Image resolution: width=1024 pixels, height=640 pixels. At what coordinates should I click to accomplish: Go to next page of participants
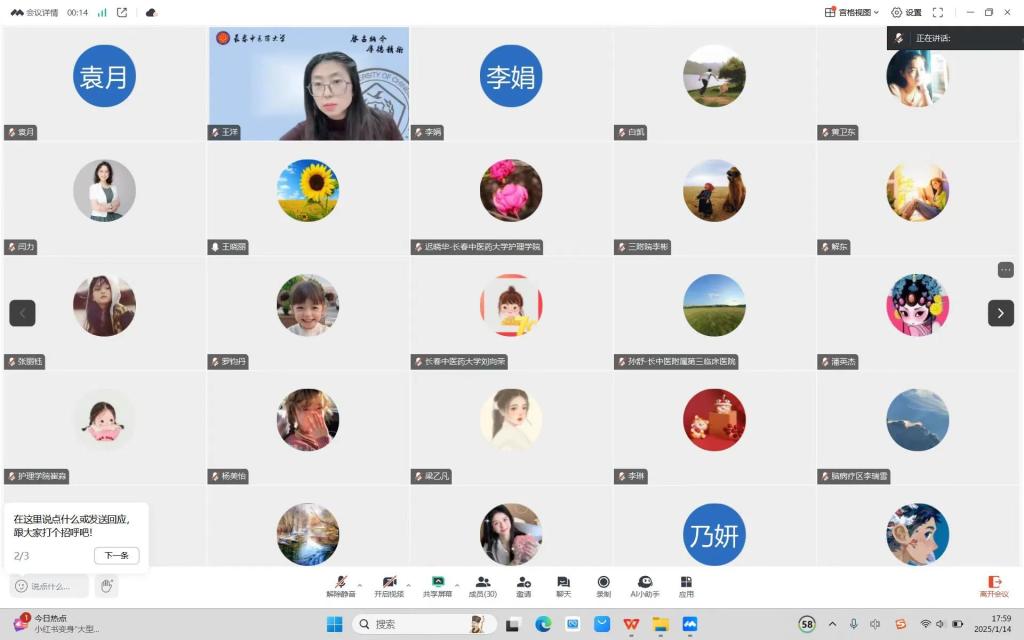[1001, 313]
